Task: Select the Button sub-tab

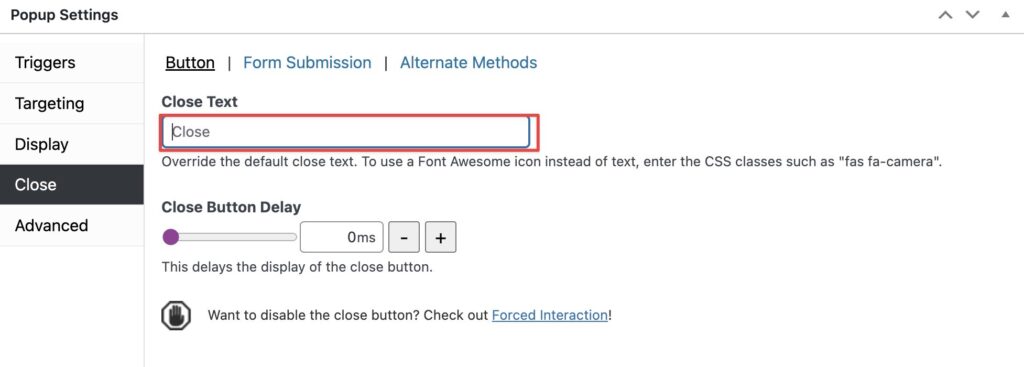Action: [190, 63]
